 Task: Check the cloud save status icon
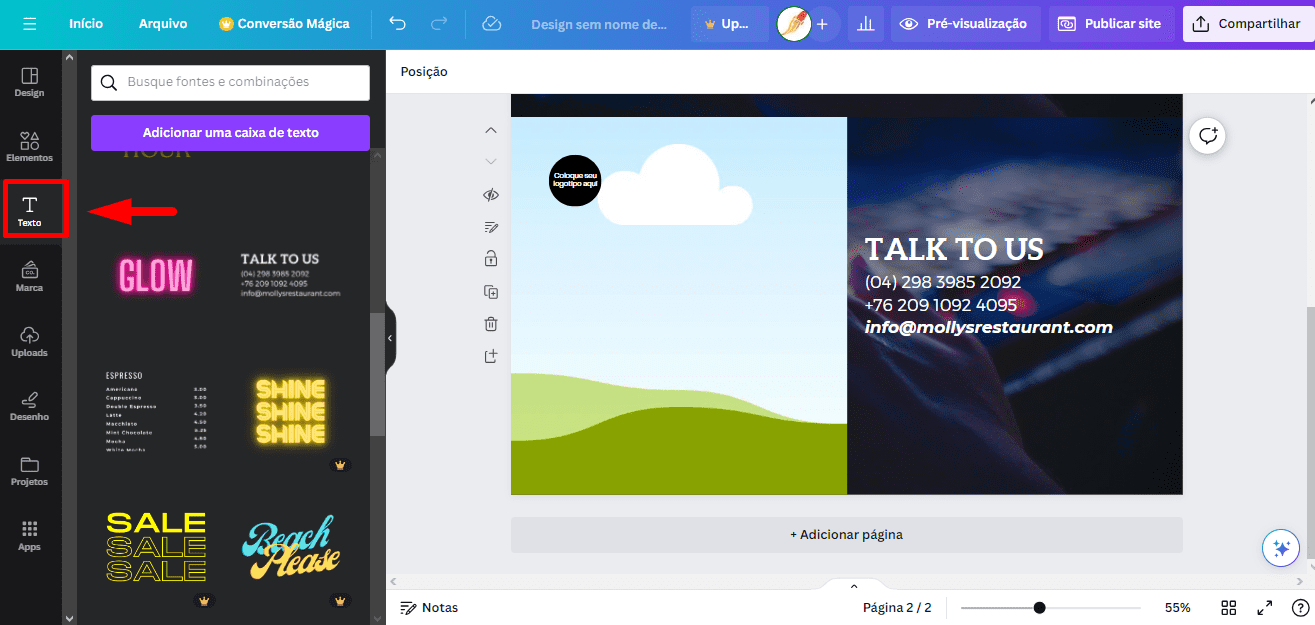(x=491, y=24)
